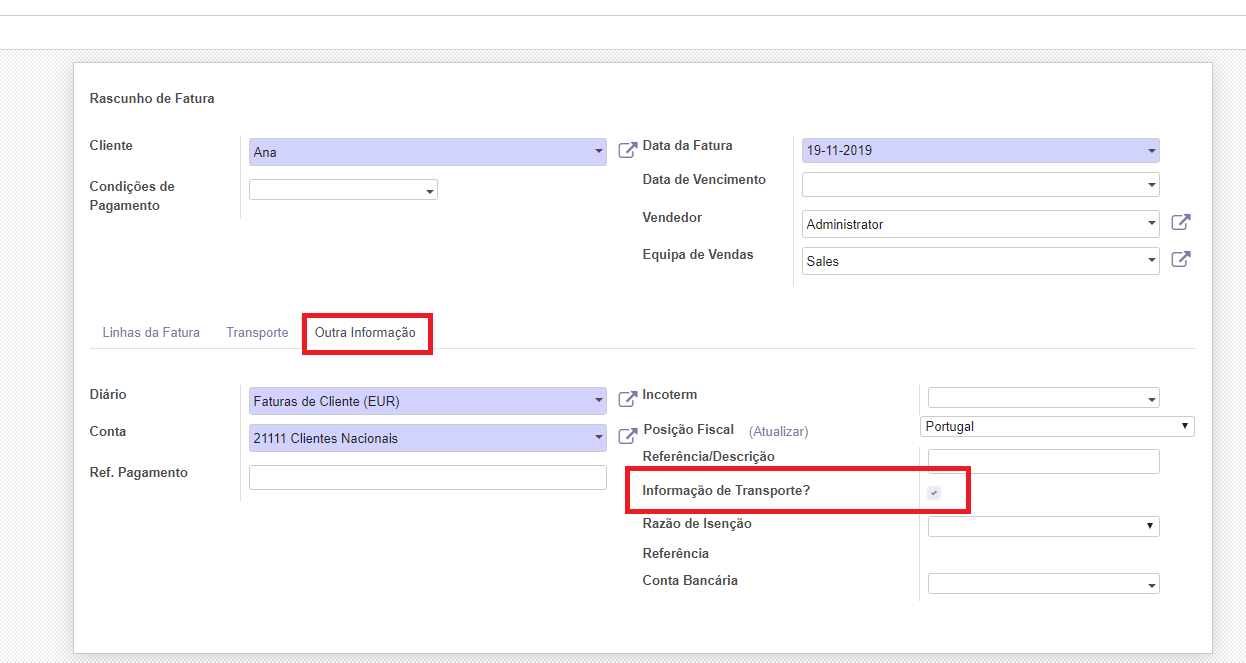The image size is (1246, 663).
Task: Open Data de Vencimento dropdown
Action: pos(980,185)
